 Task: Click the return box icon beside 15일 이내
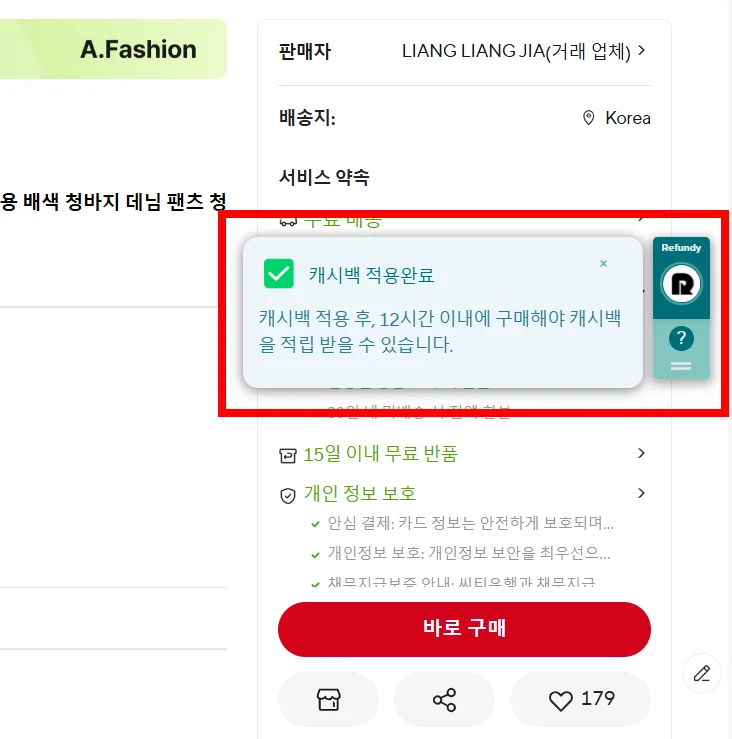(x=288, y=455)
